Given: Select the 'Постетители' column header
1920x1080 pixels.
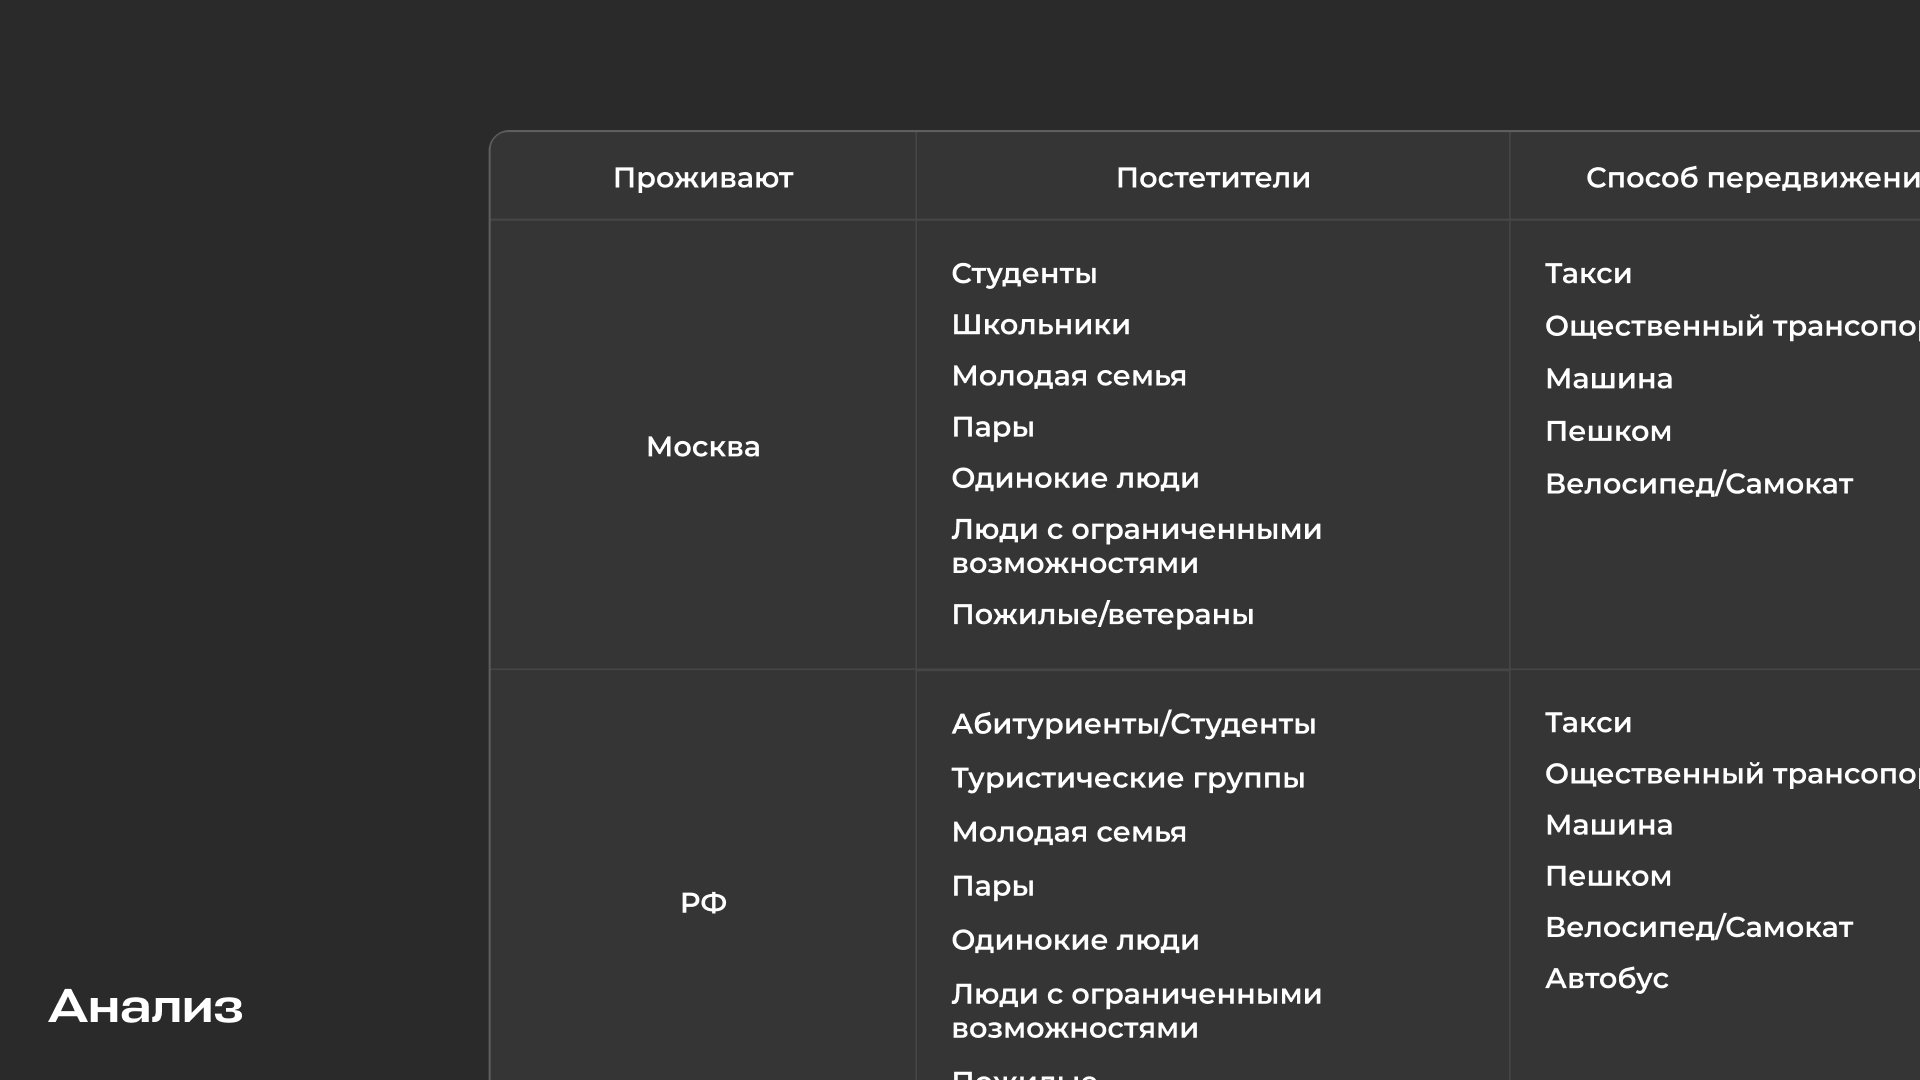Looking at the screenshot, I should pyautogui.click(x=1212, y=178).
